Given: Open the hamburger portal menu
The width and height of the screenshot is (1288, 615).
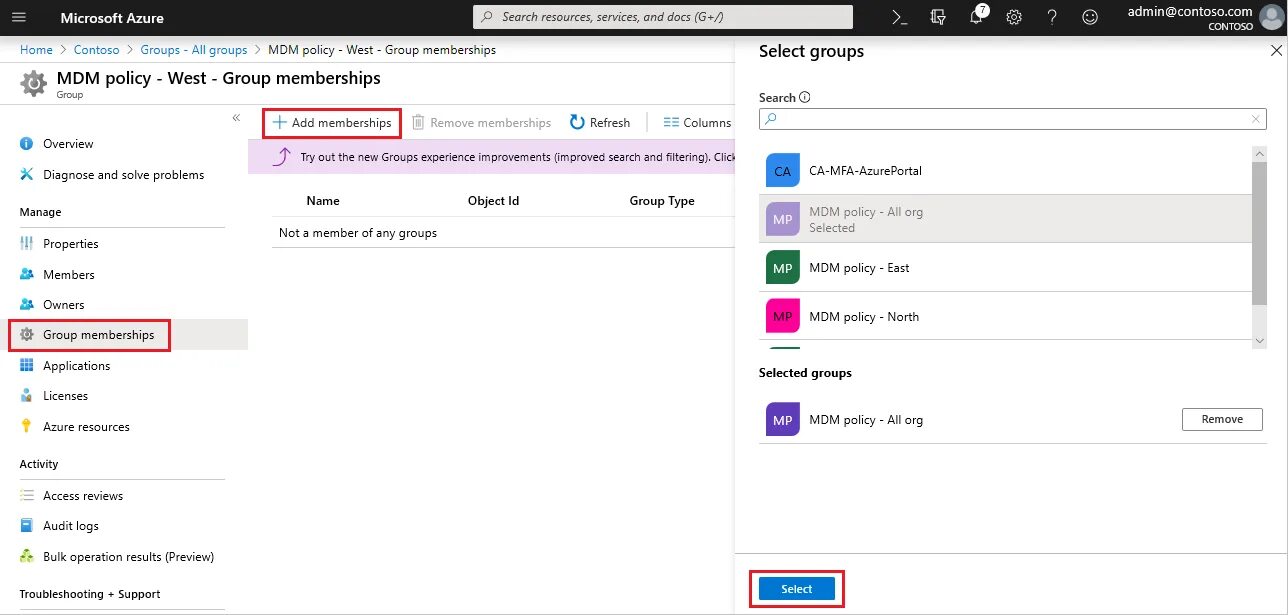Looking at the screenshot, I should (x=18, y=18).
